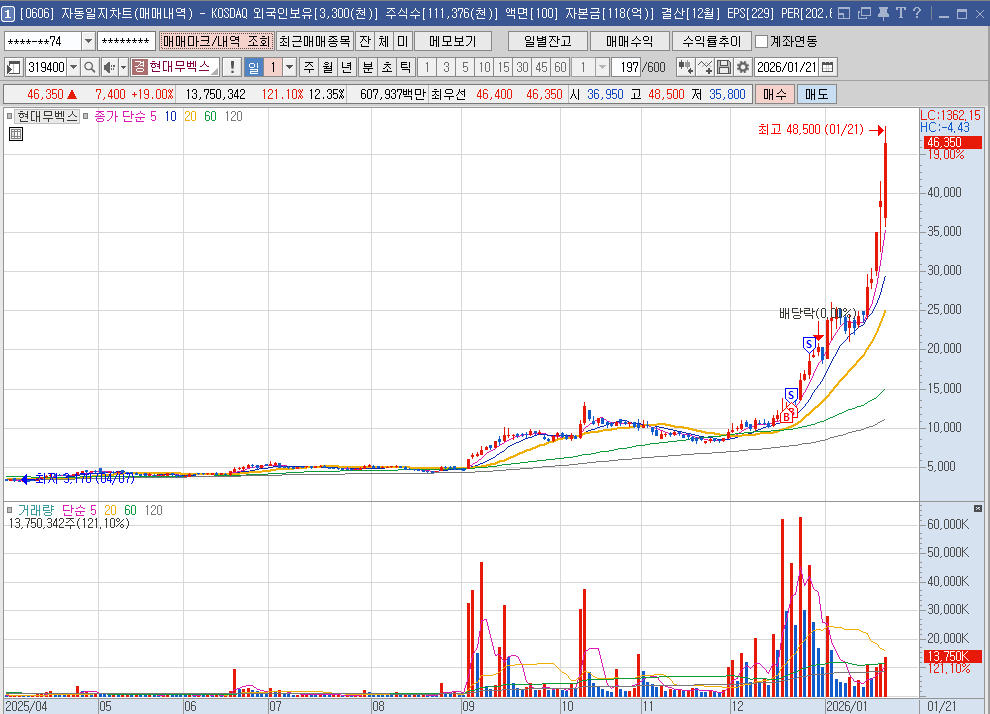Expand the account number dropdown arrow

click(88, 41)
